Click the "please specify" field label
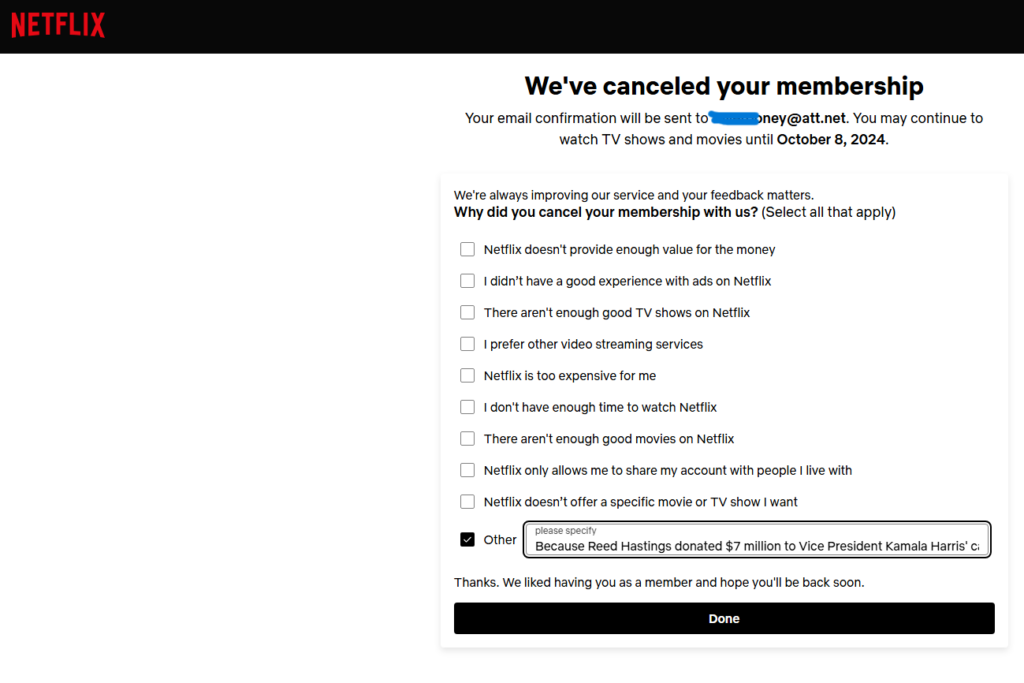1024x683 pixels. tap(565, 530)
